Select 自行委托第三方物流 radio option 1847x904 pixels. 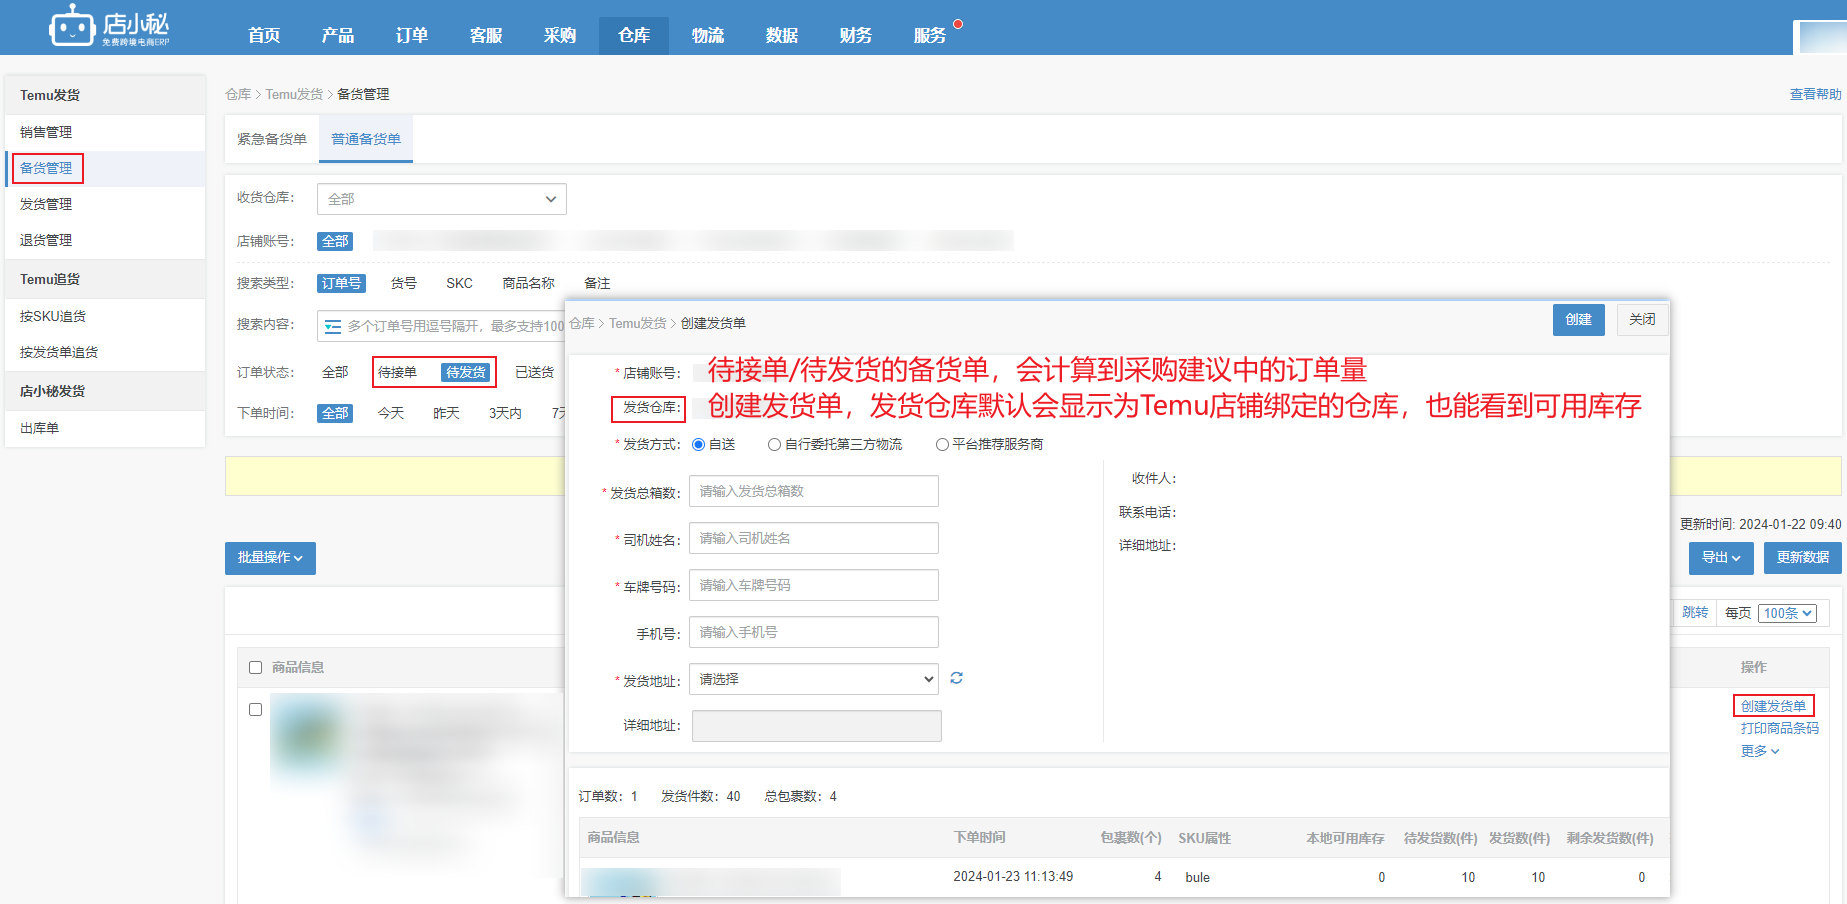(x=774, y=445)
